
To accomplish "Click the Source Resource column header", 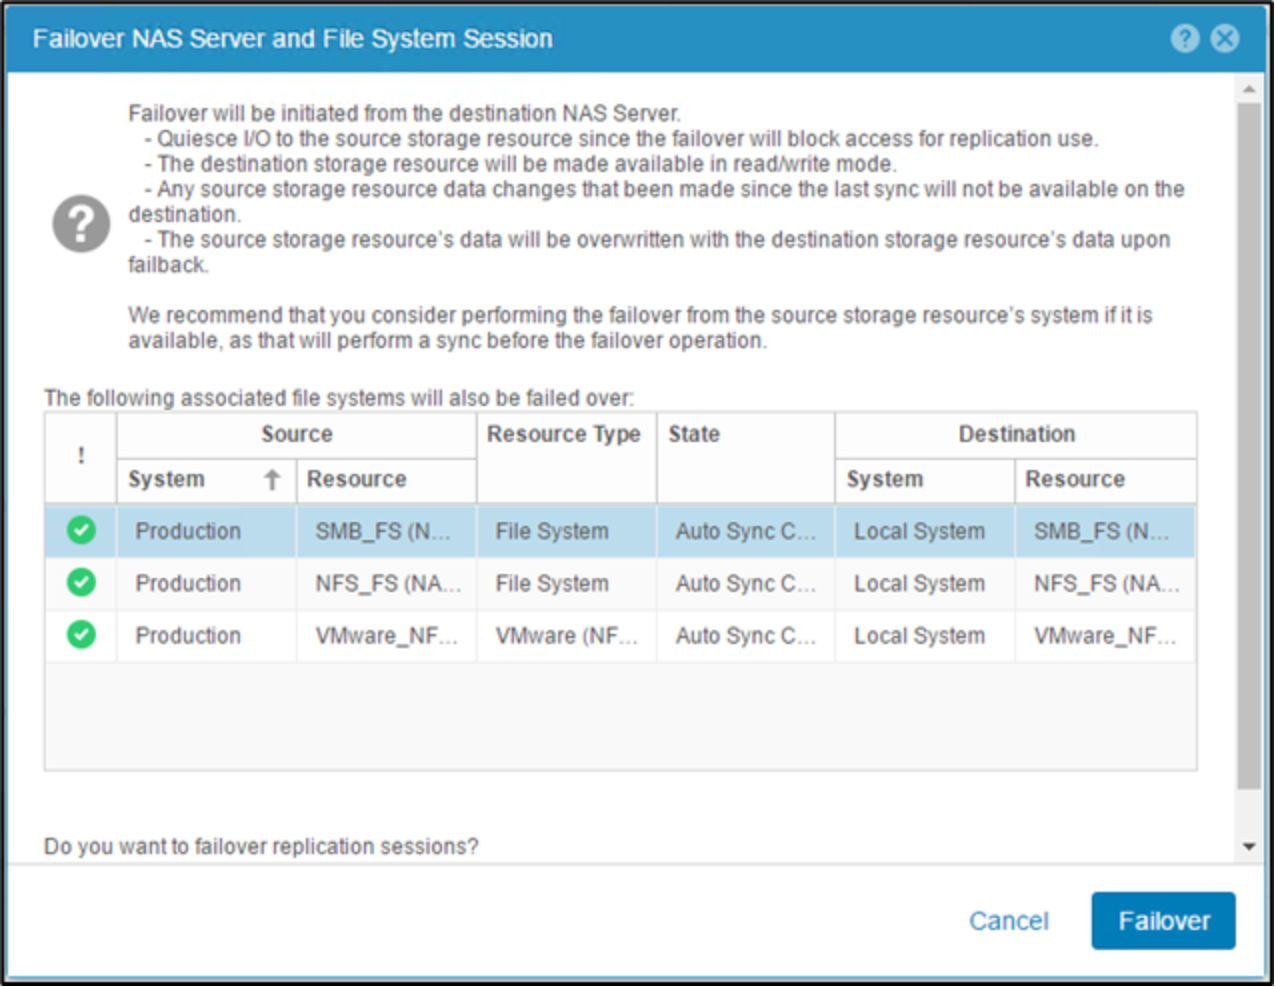I will [386, 480].
